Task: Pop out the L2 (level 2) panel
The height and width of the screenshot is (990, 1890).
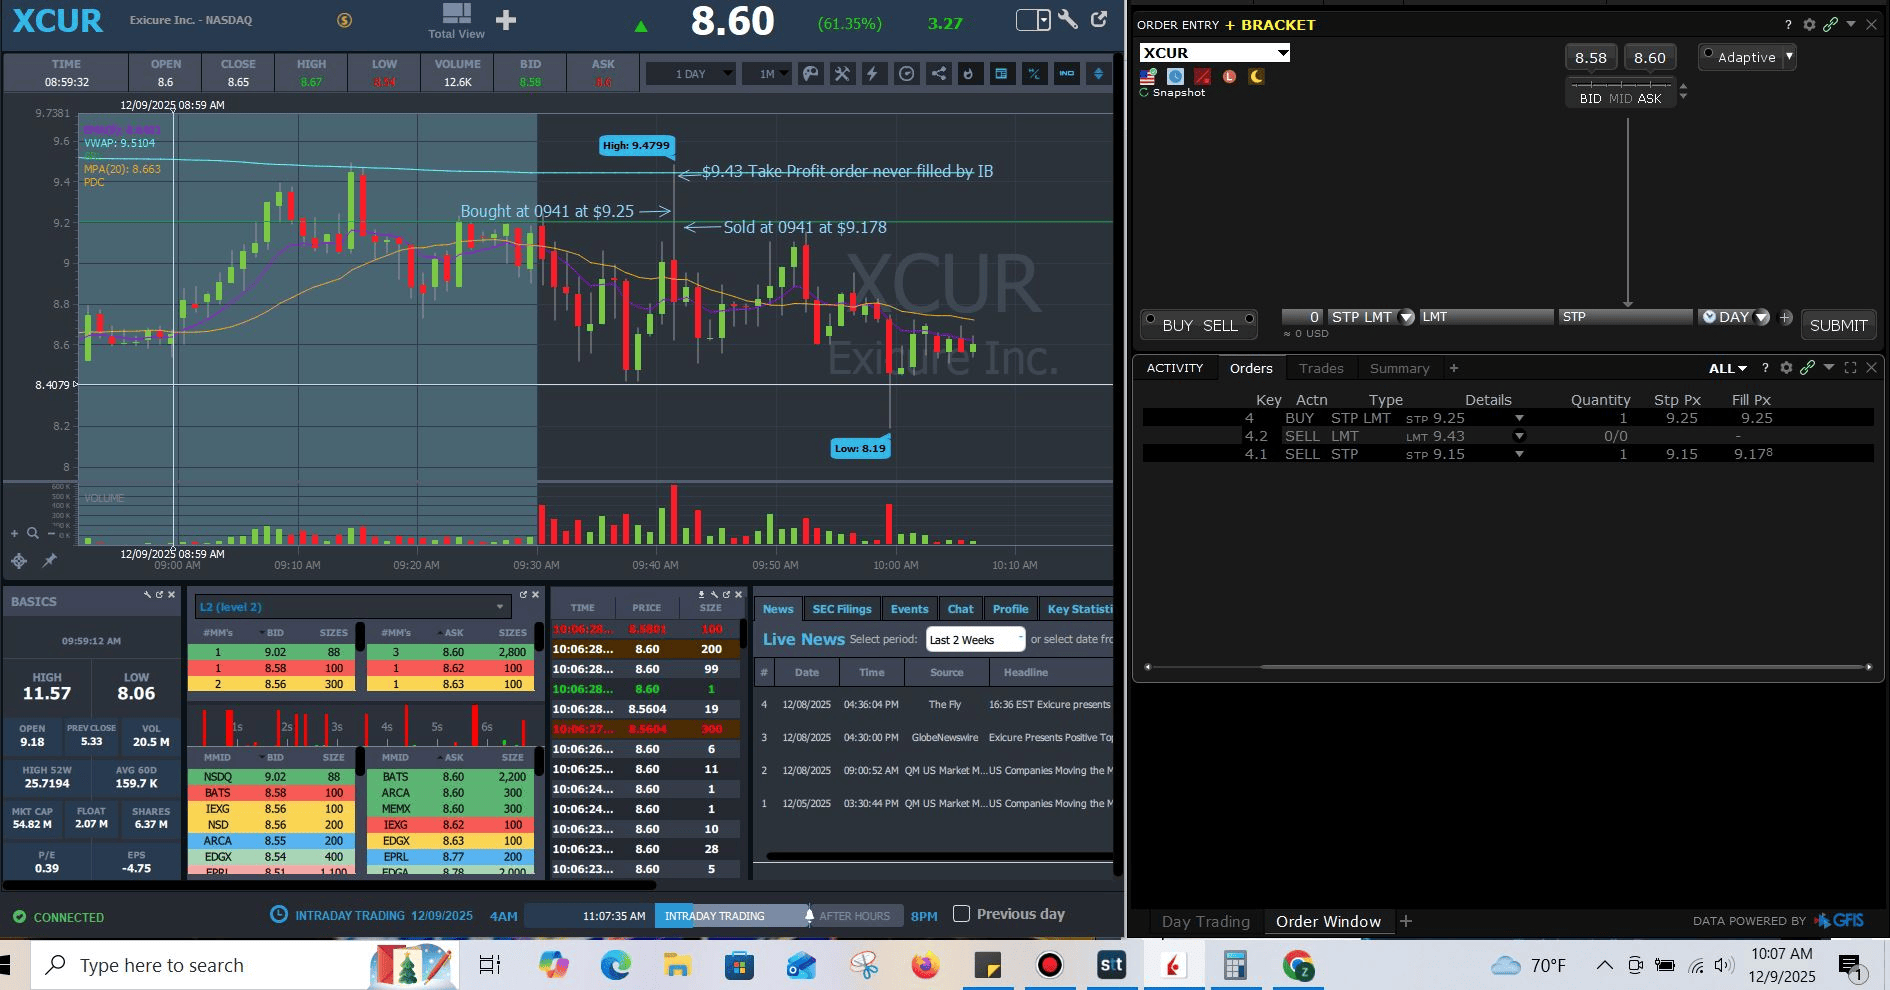Action: [x=523, y=594]
